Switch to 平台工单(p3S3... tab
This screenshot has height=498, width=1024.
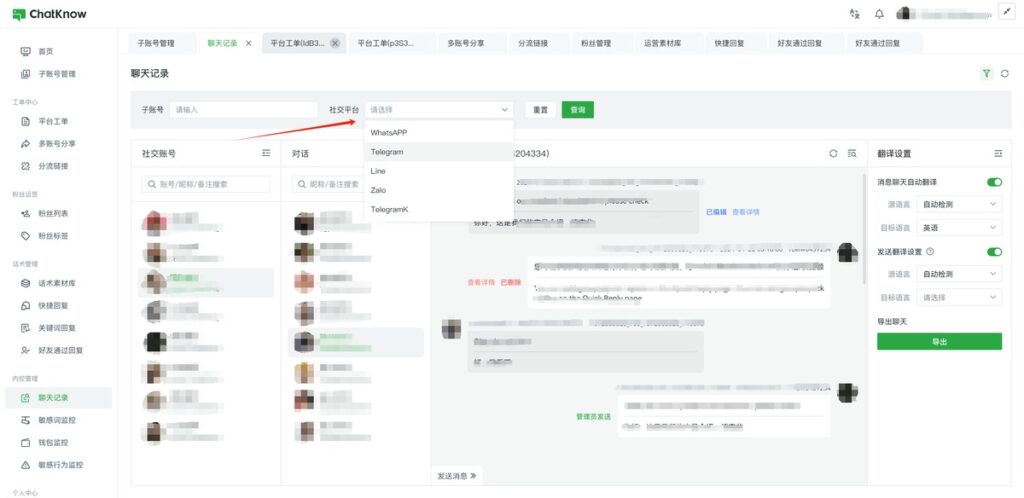pyautogui.click(x=392, y=43)
